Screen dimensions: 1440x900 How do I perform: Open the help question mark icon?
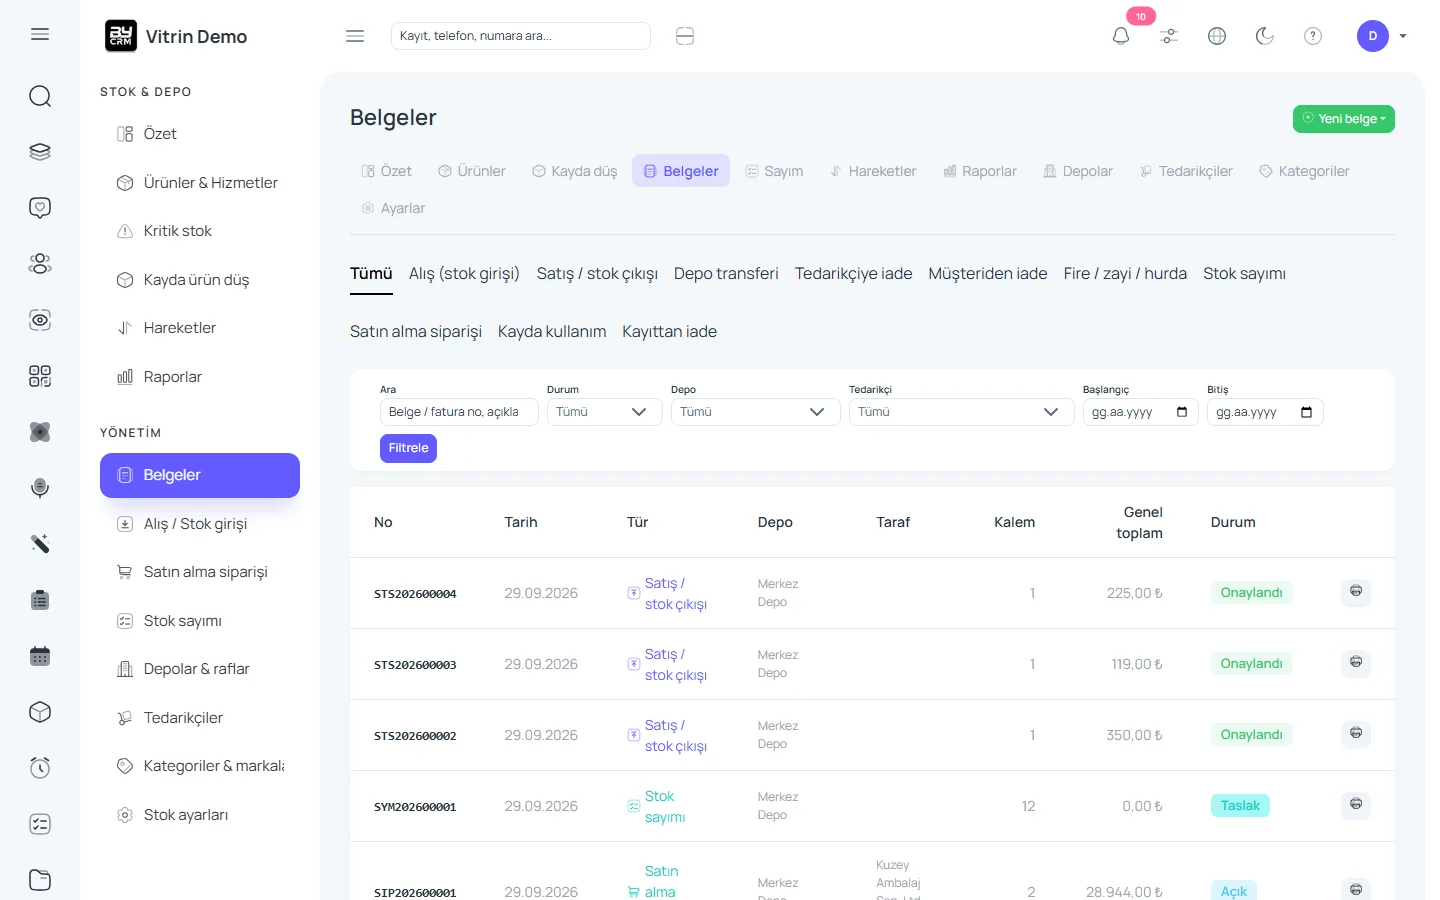1313,36
